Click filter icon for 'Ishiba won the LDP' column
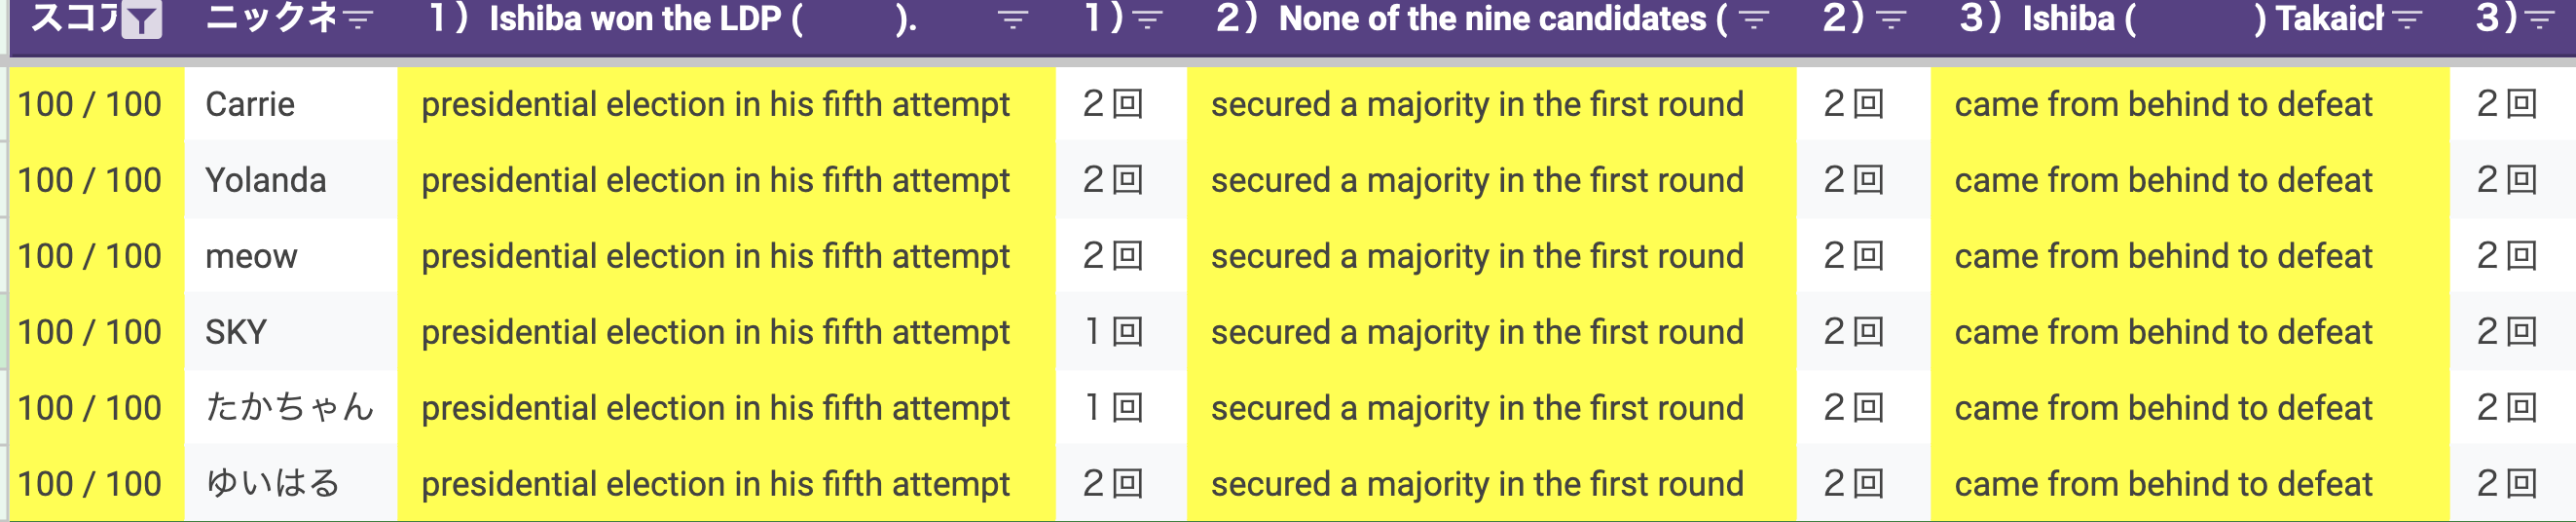The height and width of the screenshot is (522, 2576). point(1012,20)
